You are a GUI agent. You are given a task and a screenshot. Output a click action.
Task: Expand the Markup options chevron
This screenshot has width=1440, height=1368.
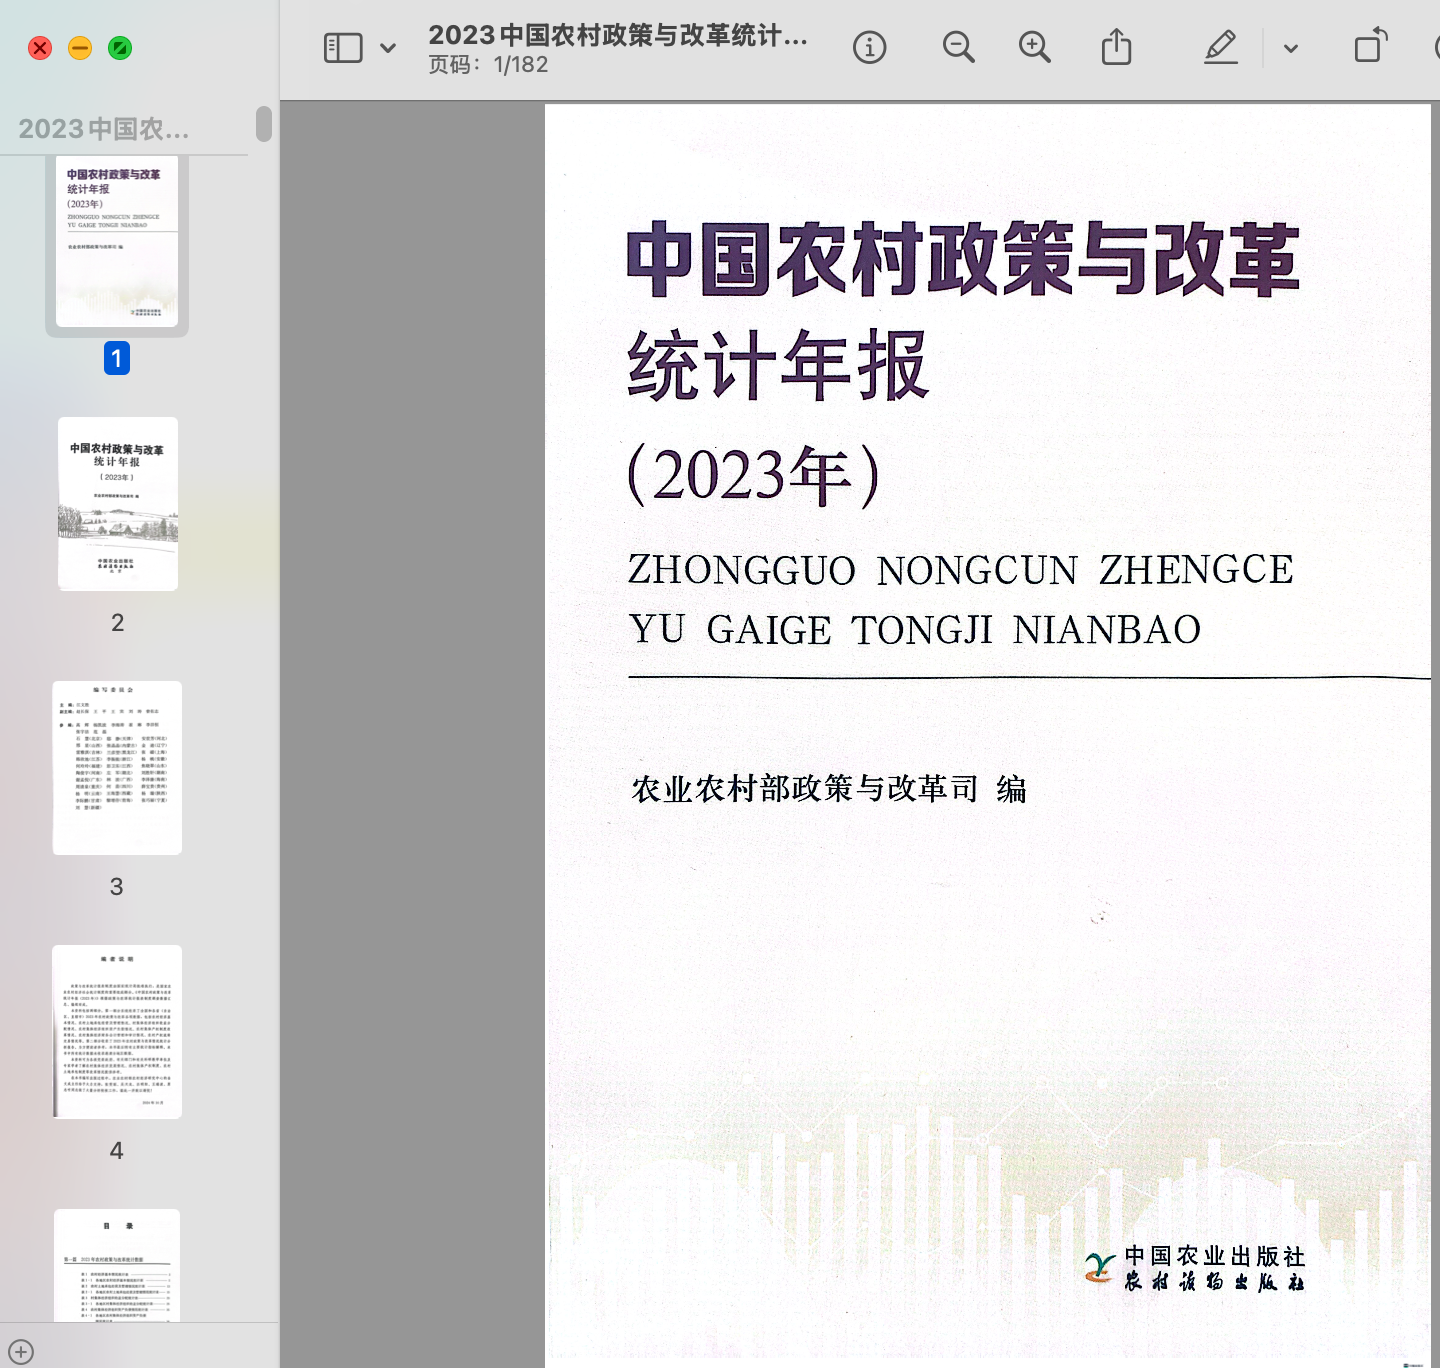click(1291, 48)
